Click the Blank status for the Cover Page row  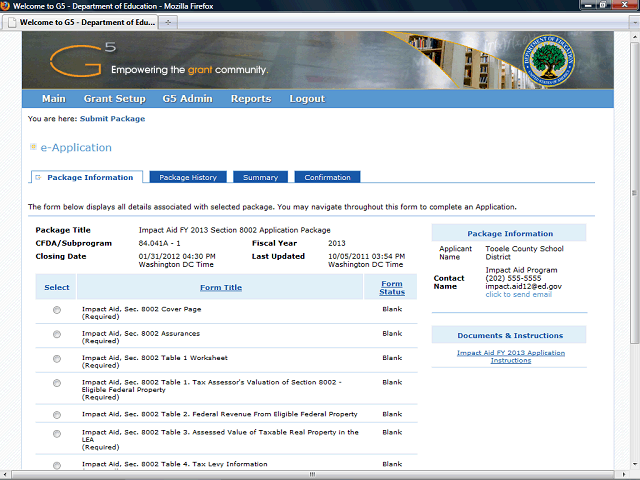[x=392, y=309]
